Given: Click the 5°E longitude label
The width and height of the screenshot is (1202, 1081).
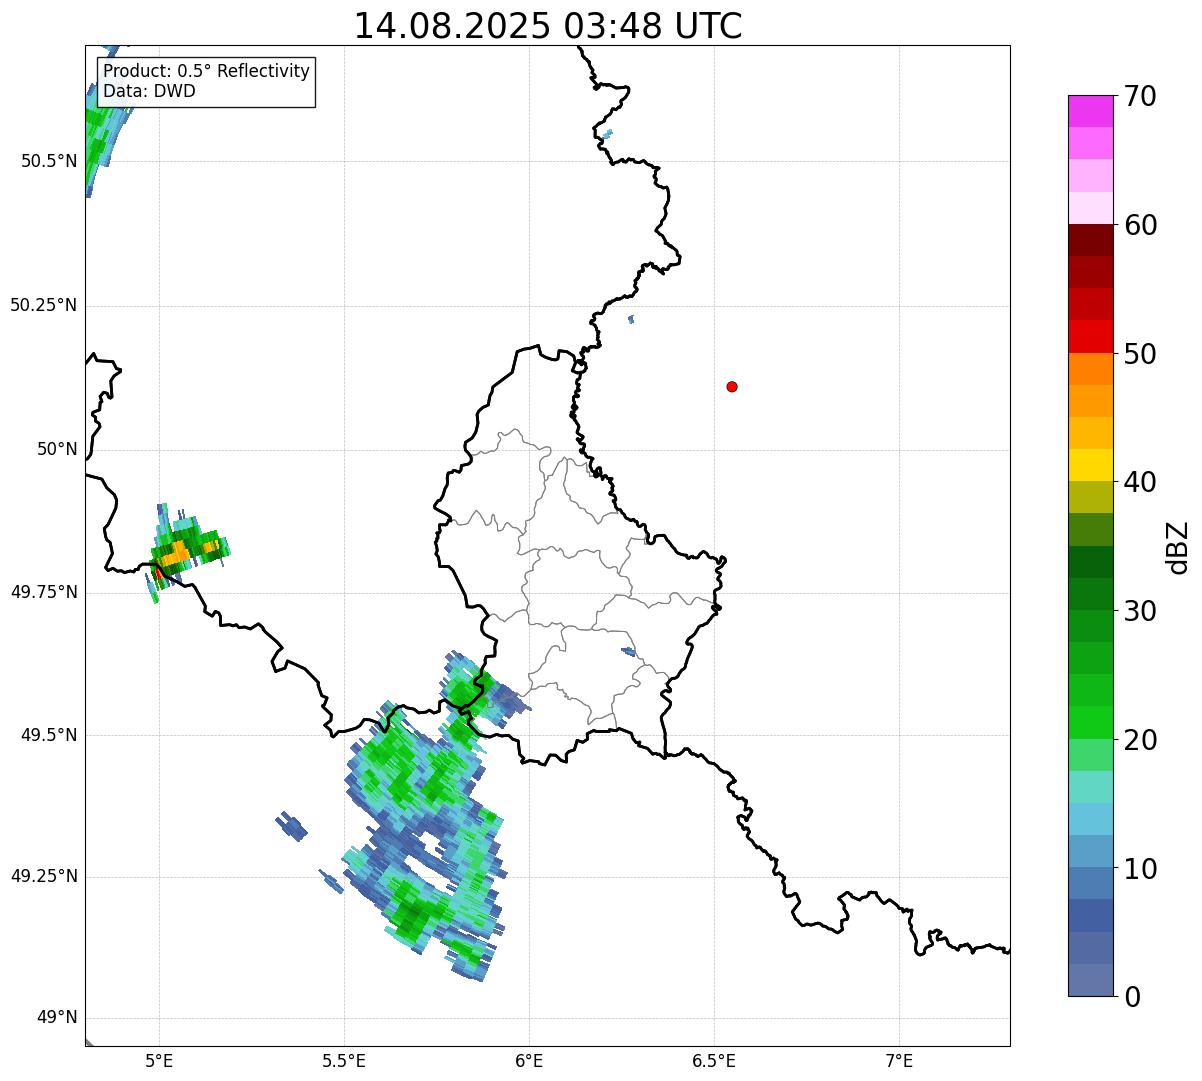Looking at the screenshot, I should point(159,1061).
